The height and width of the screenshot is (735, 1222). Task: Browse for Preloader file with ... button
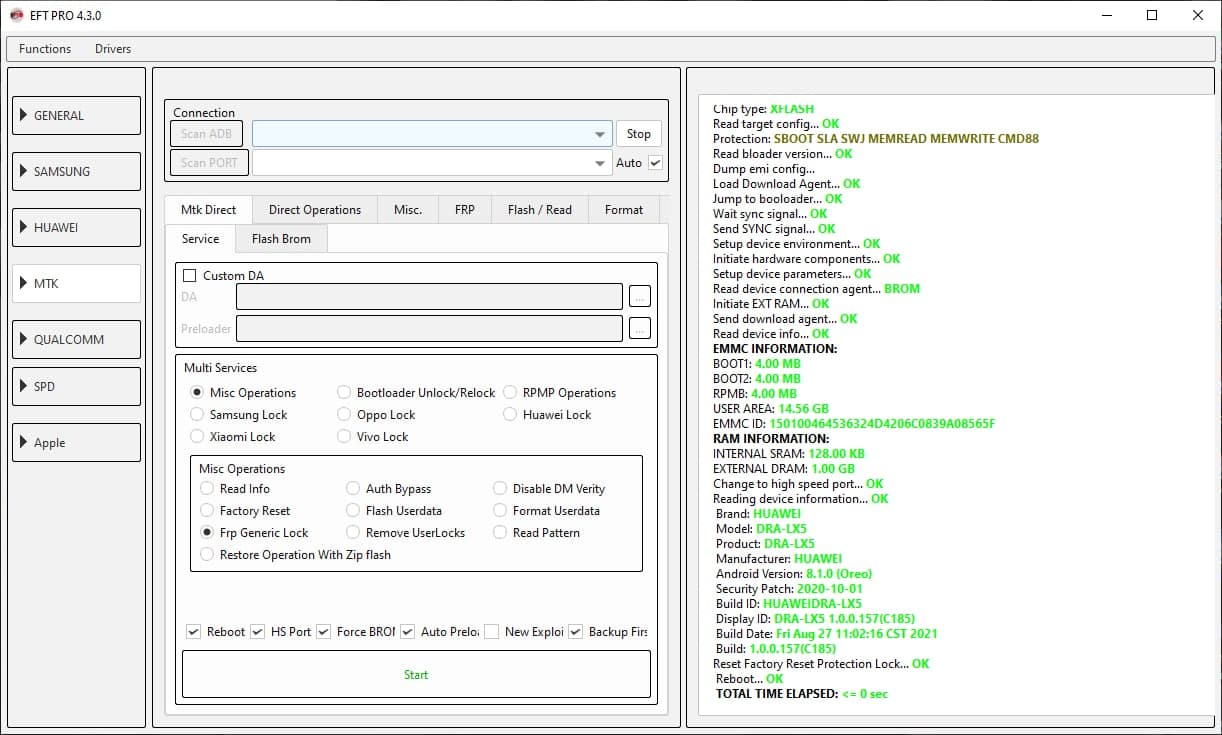(640, 328)
